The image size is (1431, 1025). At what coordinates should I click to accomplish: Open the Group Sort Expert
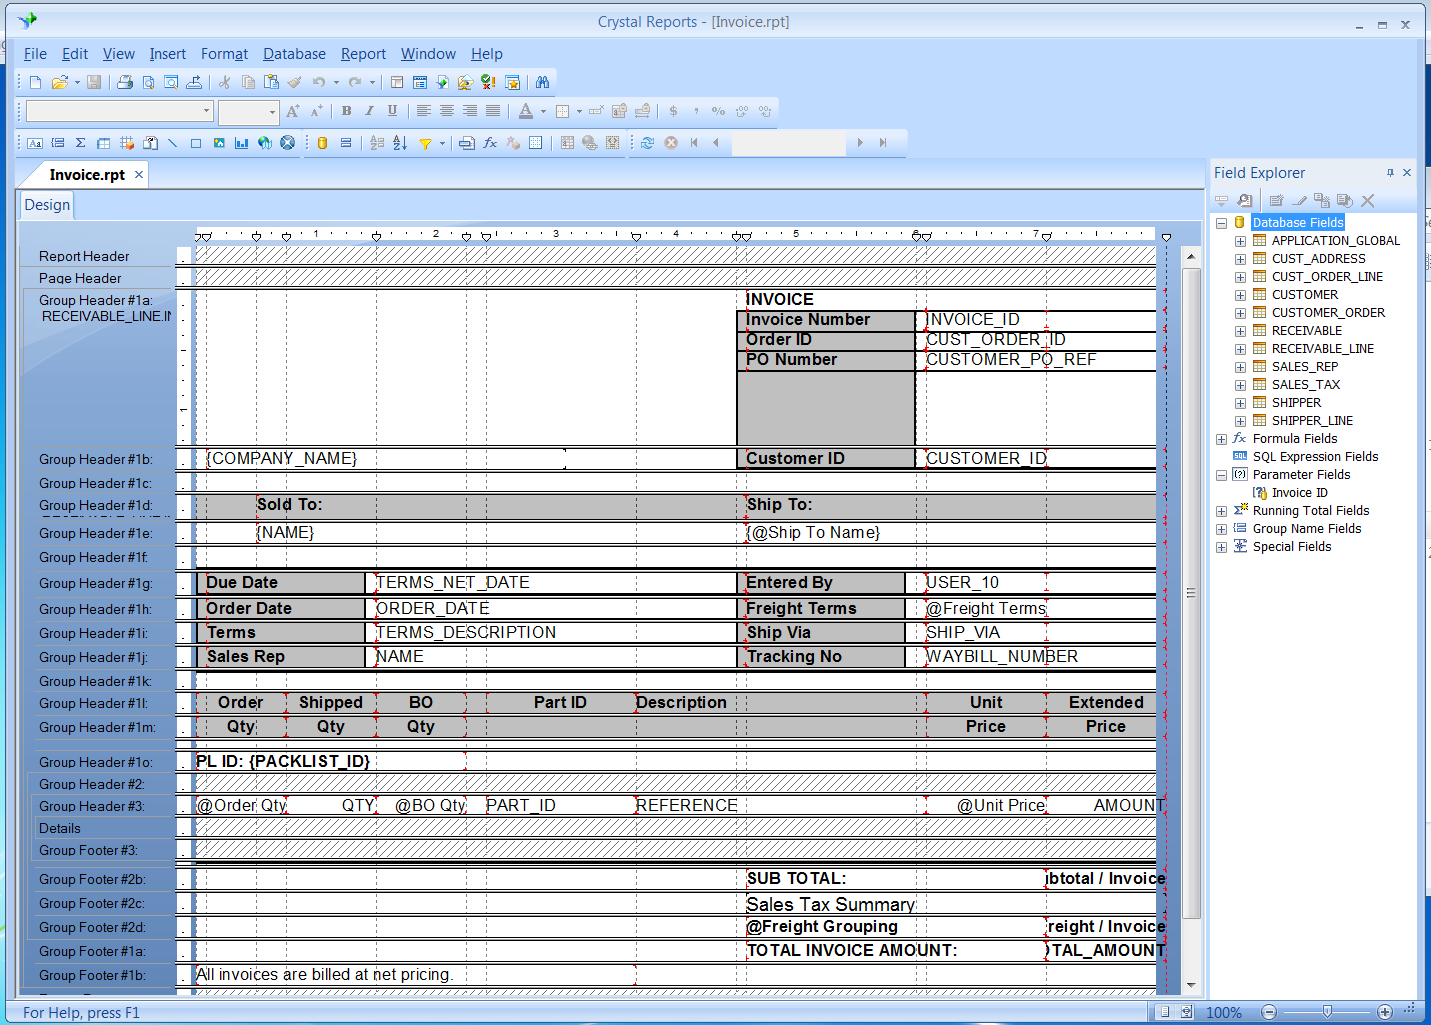[377, 143]
